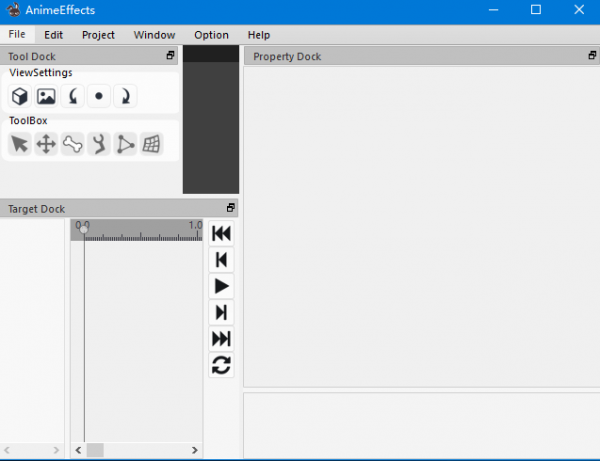Minimize the AnimeEffects window
This screenshot has height=461, width=600.
point(494,10)
